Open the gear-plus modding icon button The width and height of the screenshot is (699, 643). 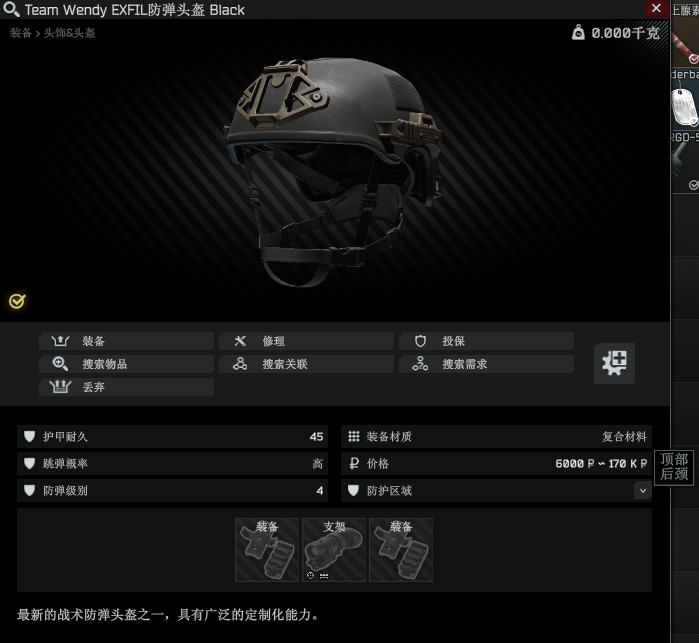614,363
